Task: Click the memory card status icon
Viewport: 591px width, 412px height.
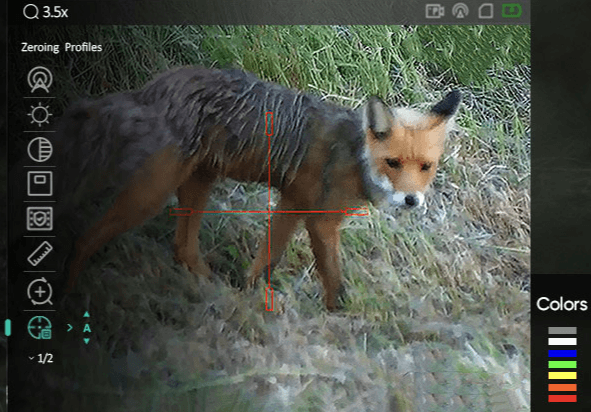Action: (486, 11)
